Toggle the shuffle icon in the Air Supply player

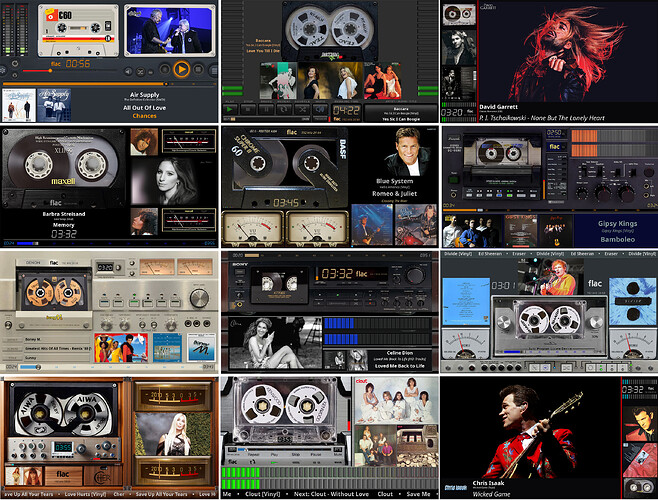click(141, 72)
